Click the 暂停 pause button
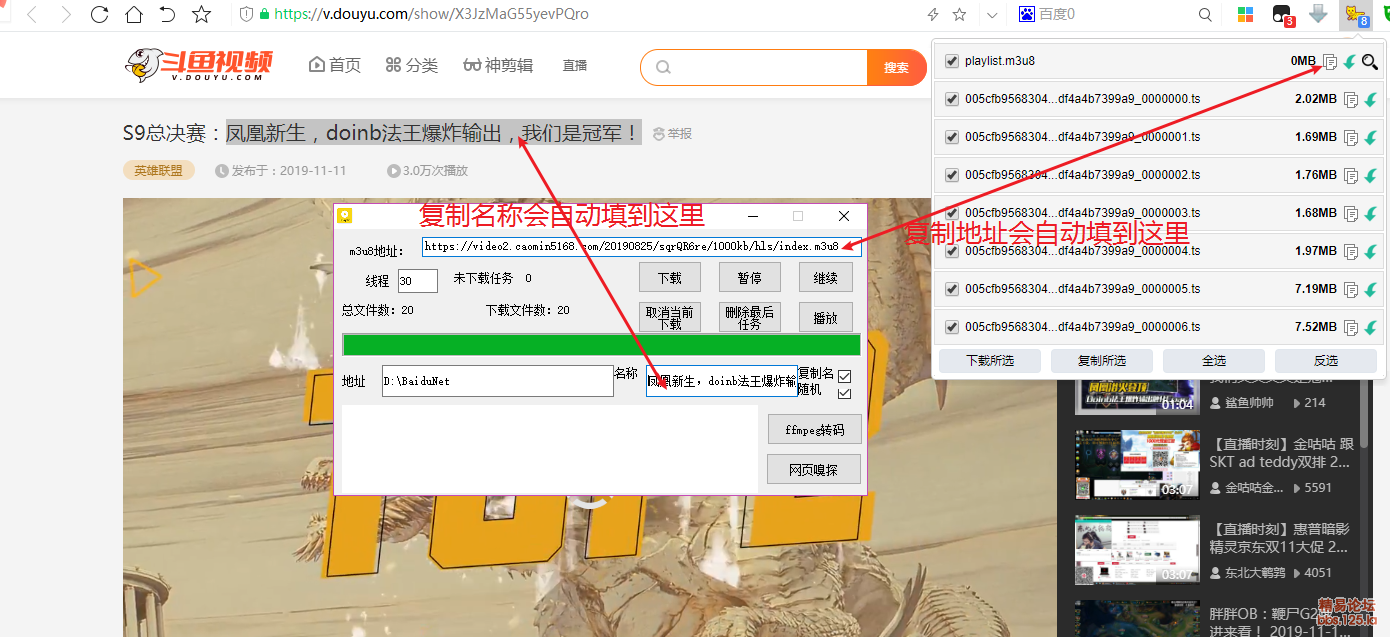1390x637 pixels. [750, 277]
